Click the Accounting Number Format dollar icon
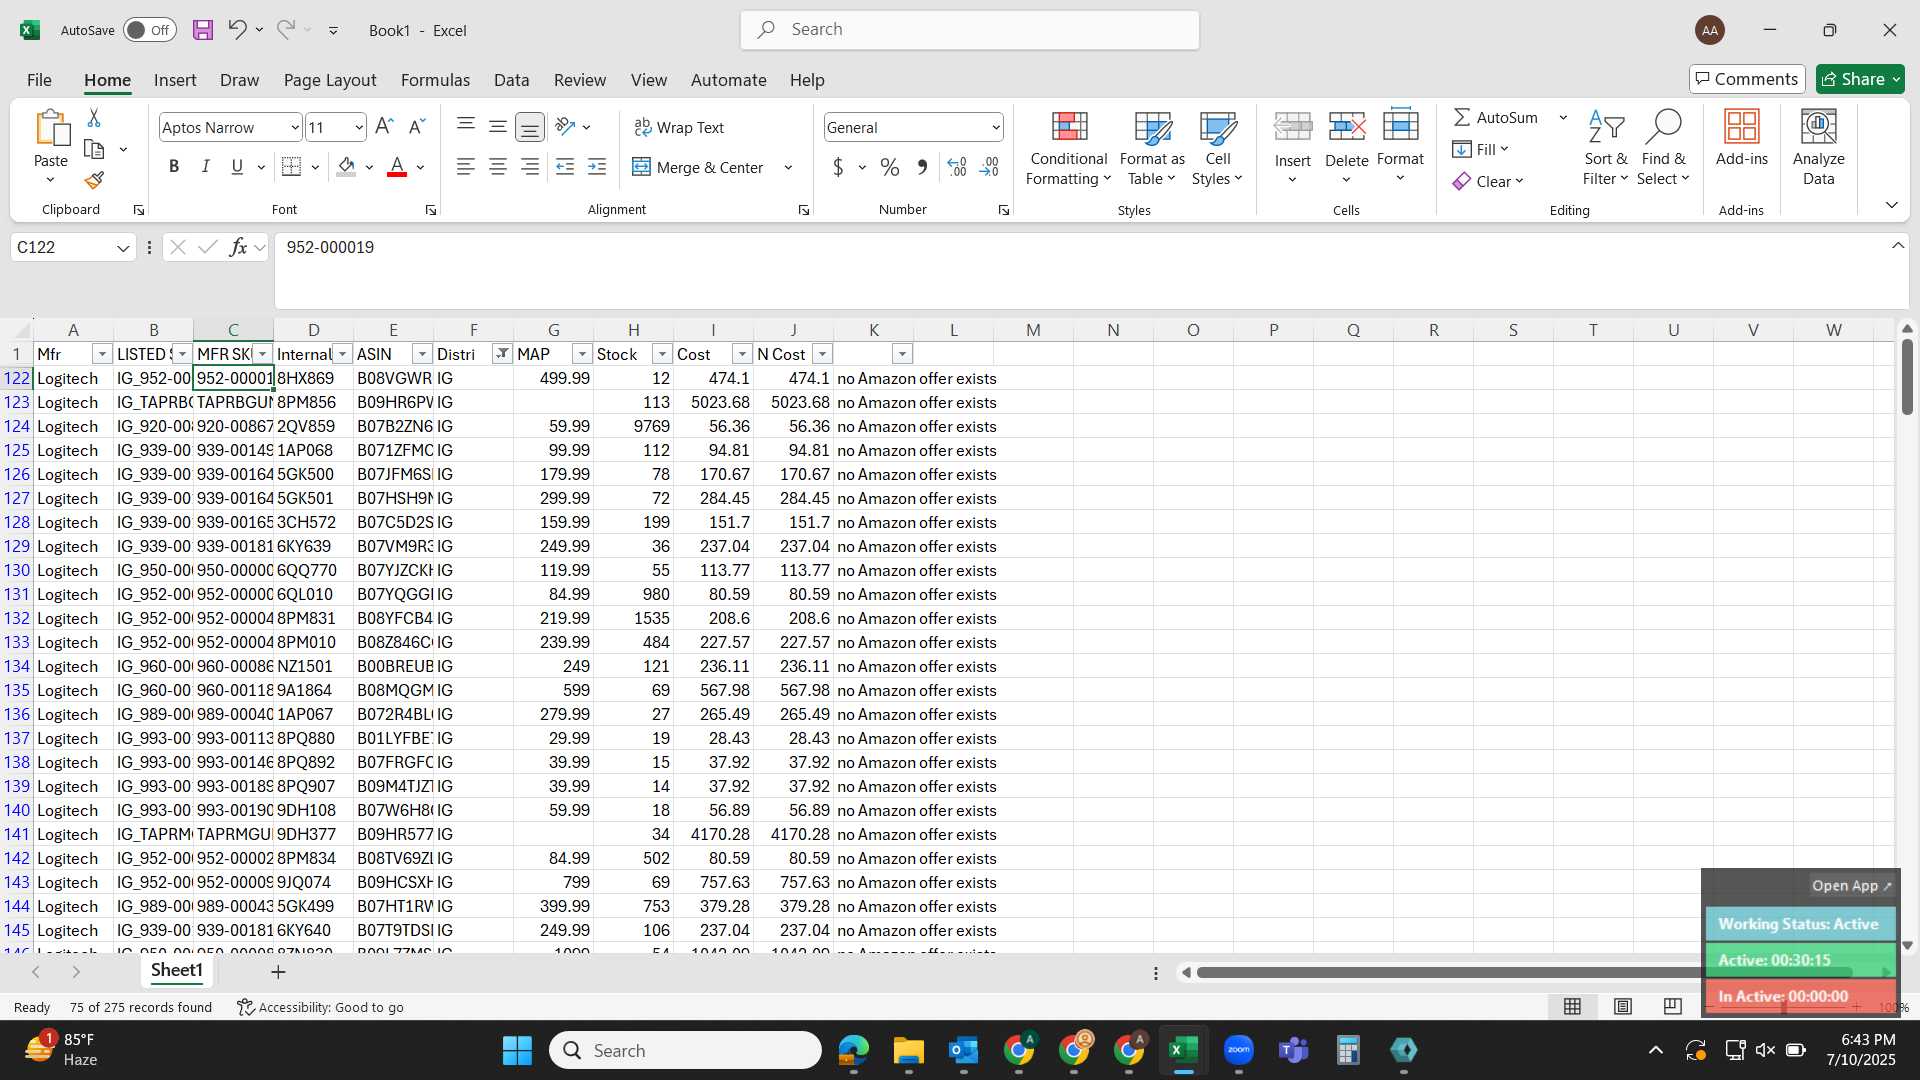This screenshot has height=1080, width=1920. [x=838, y=167]
